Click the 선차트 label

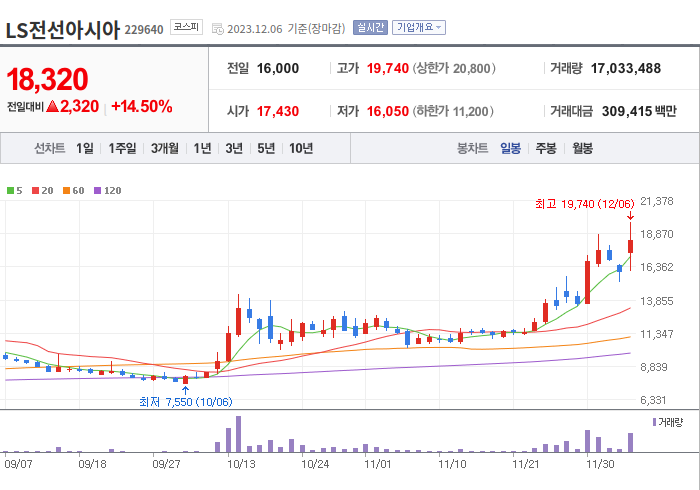[x=50, y=148]
